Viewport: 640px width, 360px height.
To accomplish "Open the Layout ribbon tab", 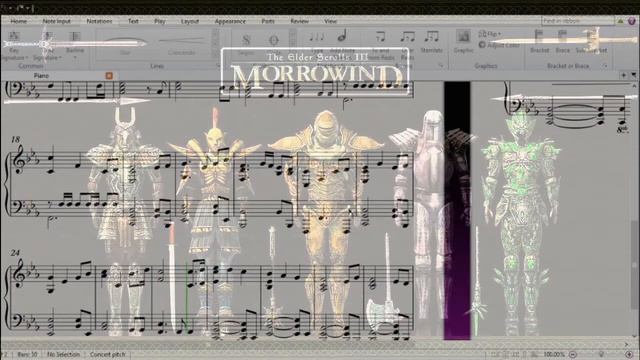I will coord(190,21).
